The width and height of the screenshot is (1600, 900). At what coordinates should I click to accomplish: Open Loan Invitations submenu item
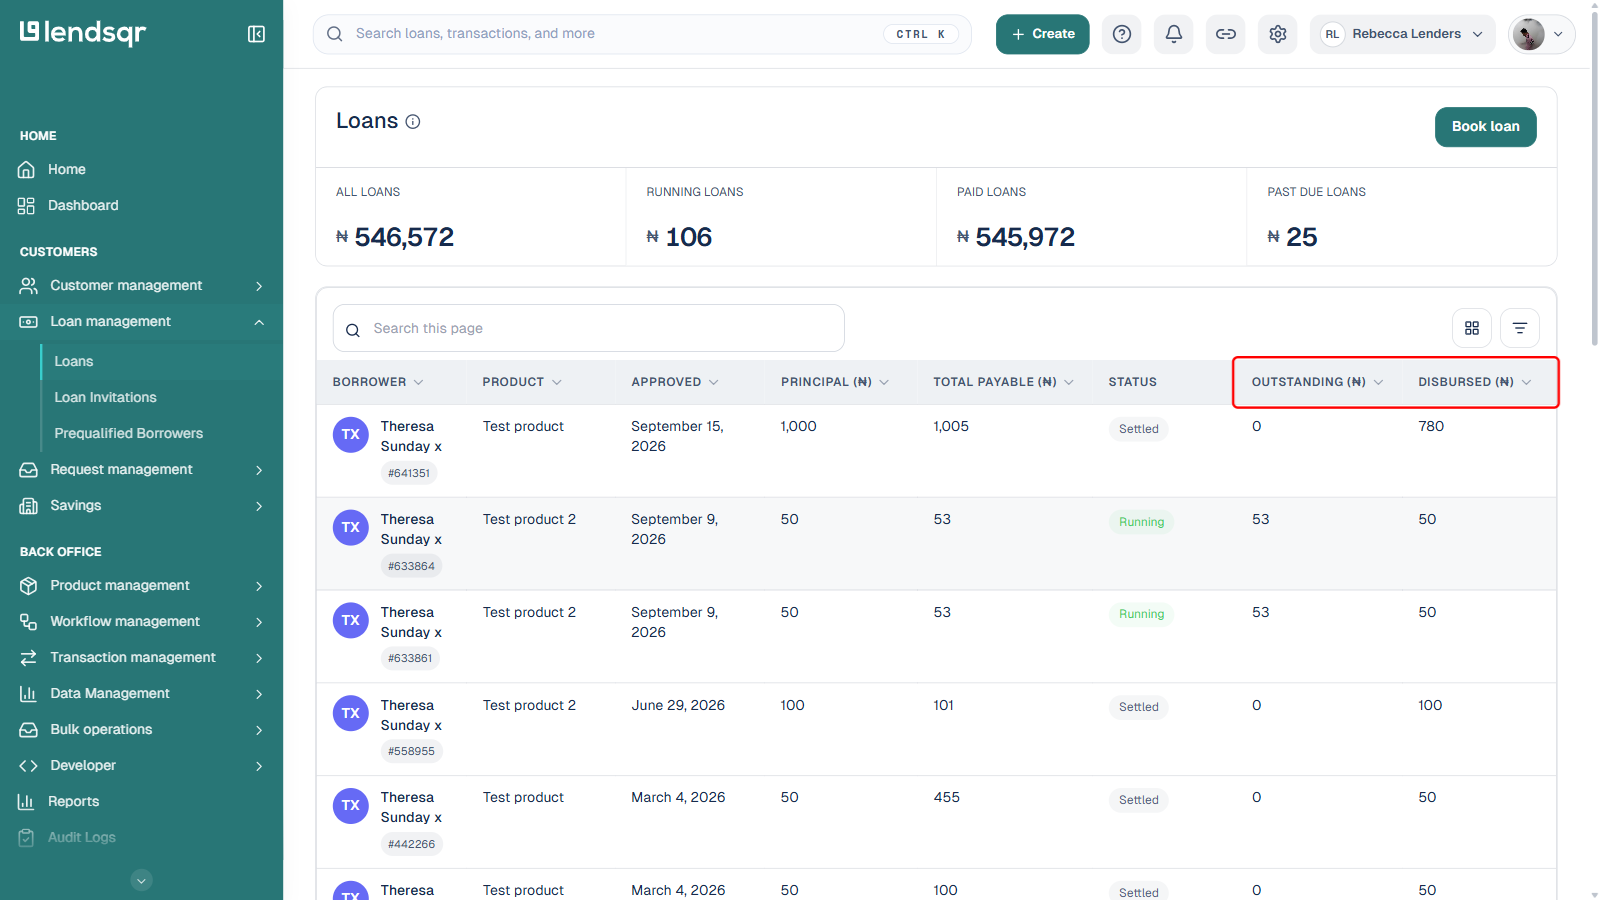click(105, 398)
